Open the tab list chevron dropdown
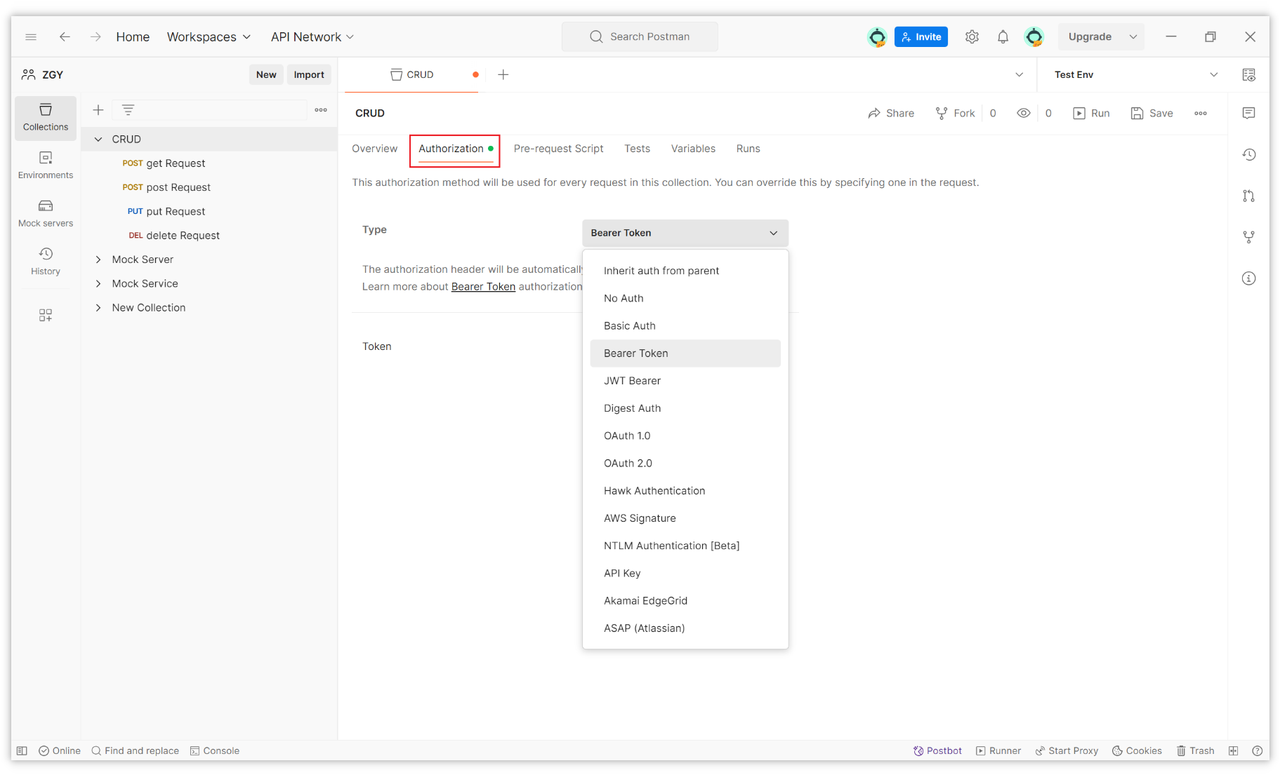Screen dimensions: 1280x775 1019,75
